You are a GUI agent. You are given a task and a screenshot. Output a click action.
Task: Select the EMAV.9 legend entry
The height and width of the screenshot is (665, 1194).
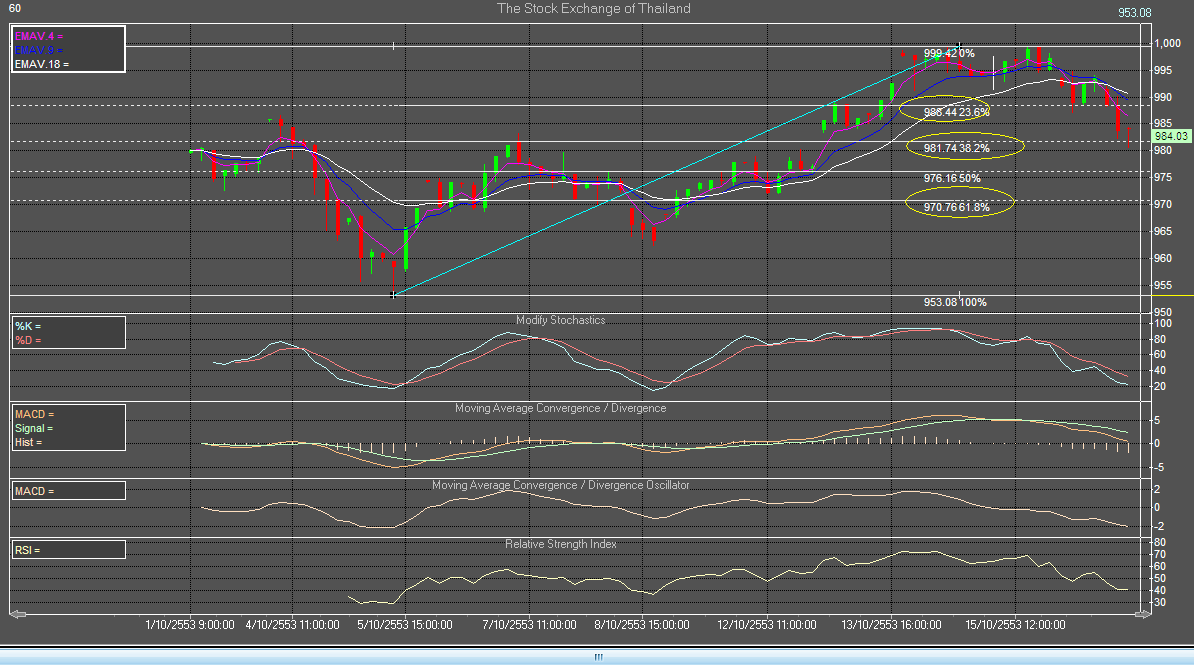tap(39, 50)
